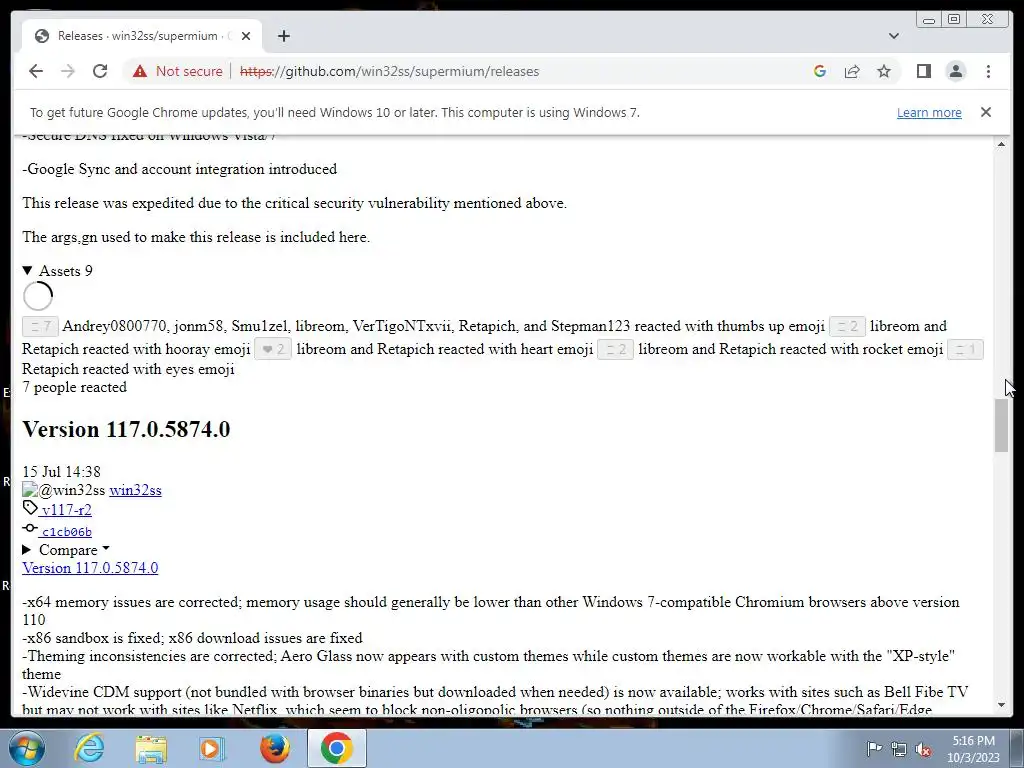Close the Releases supermium tab
The image size is (1024, 768).
[246, 36]
